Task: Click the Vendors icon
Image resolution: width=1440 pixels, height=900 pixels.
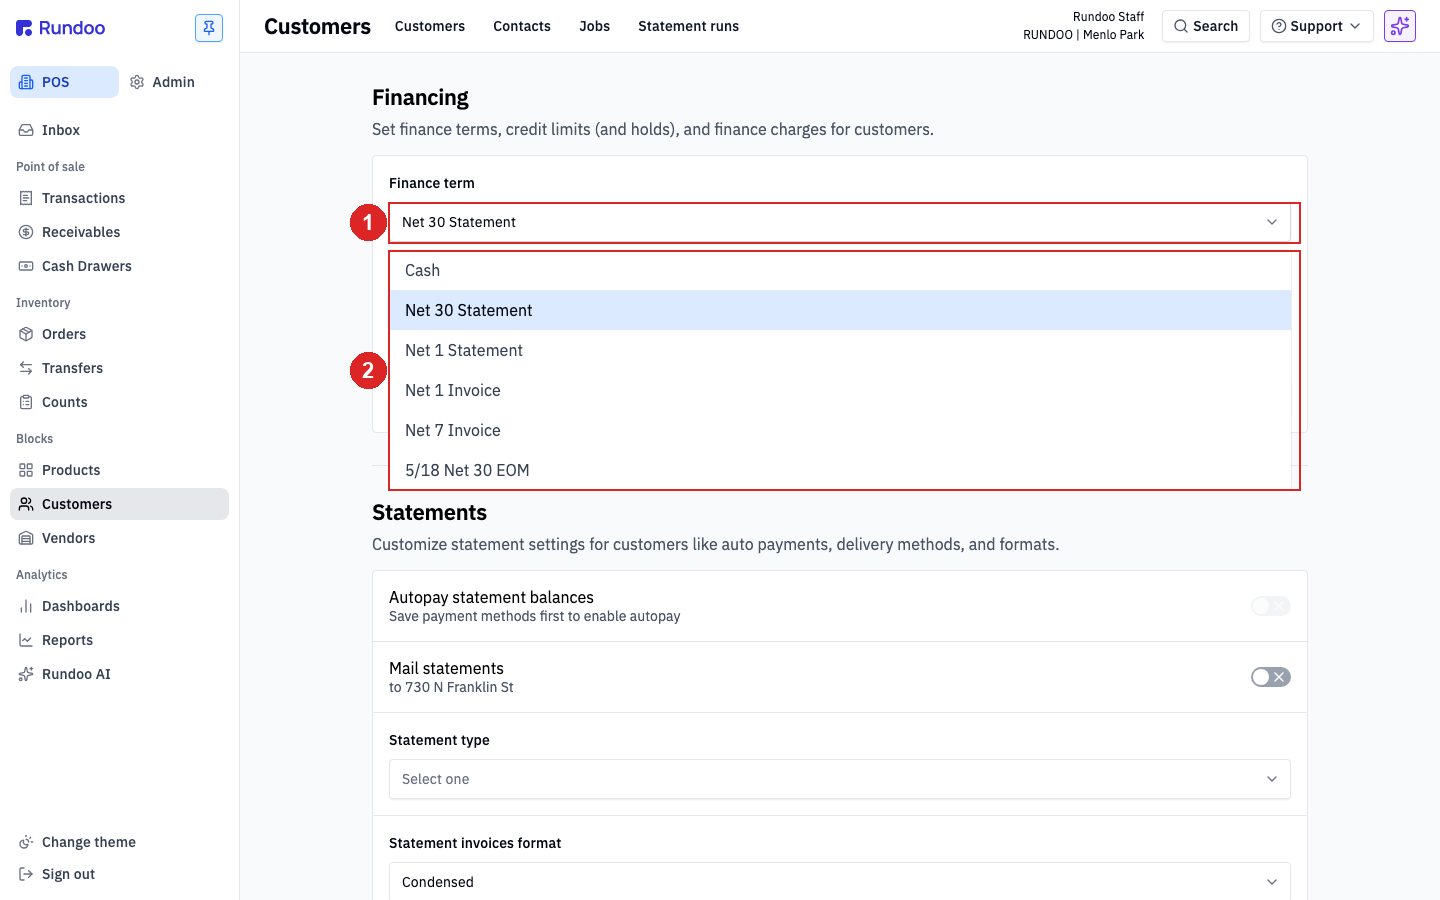Action: pyautogui.click(x=26, y=538)
